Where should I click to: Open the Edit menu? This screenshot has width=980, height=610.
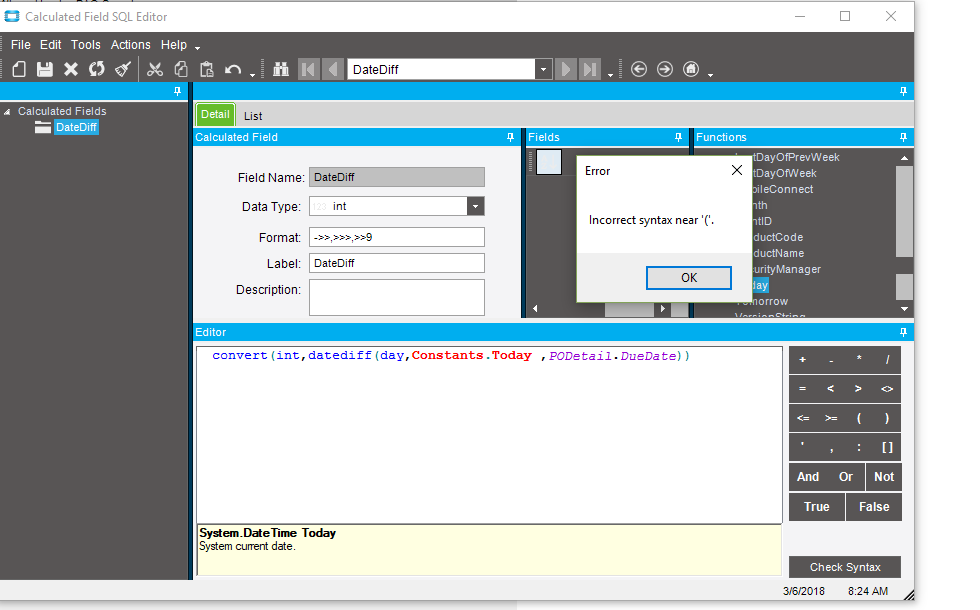click(50, 45)
